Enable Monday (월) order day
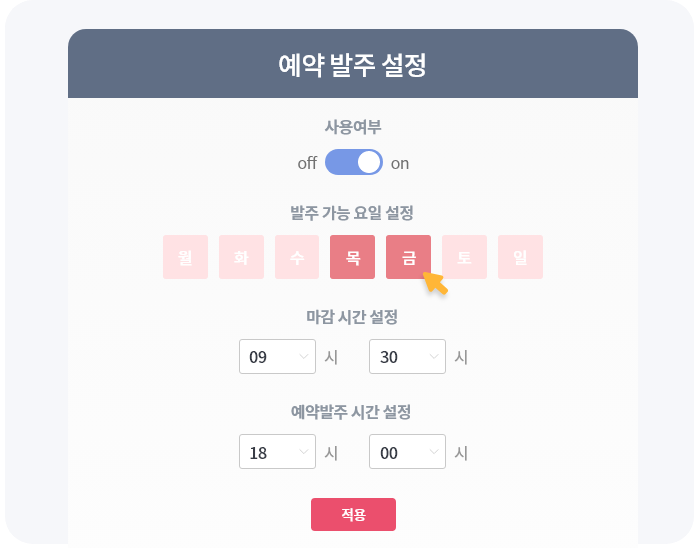Viewport: 699px width, 548px height. coord(185,257)
